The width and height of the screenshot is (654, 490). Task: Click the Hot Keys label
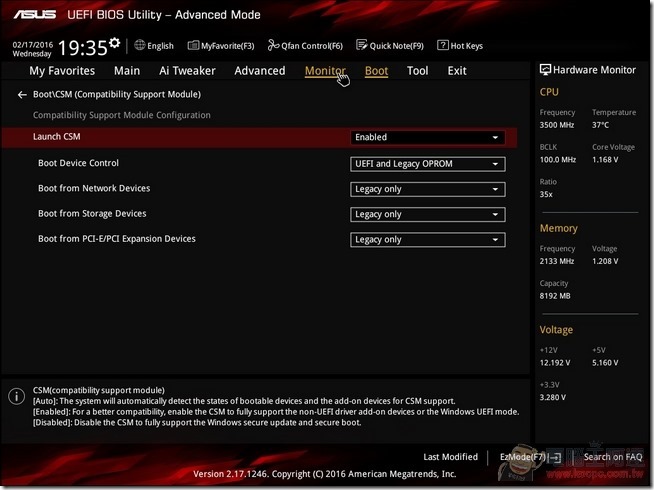tap(466, 46)
